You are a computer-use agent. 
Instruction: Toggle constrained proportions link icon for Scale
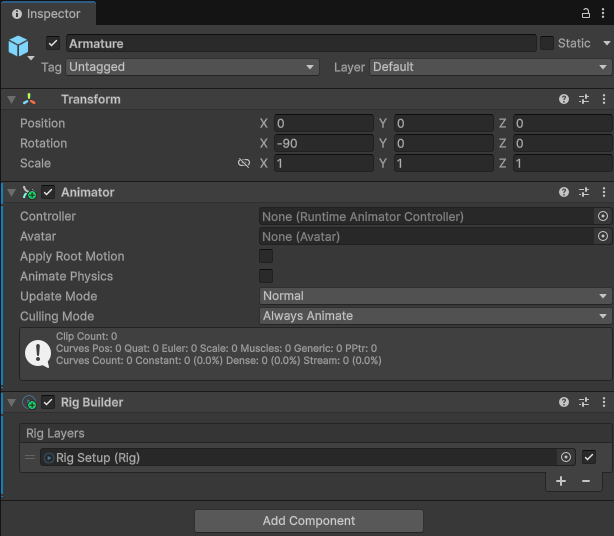(244, 163)
